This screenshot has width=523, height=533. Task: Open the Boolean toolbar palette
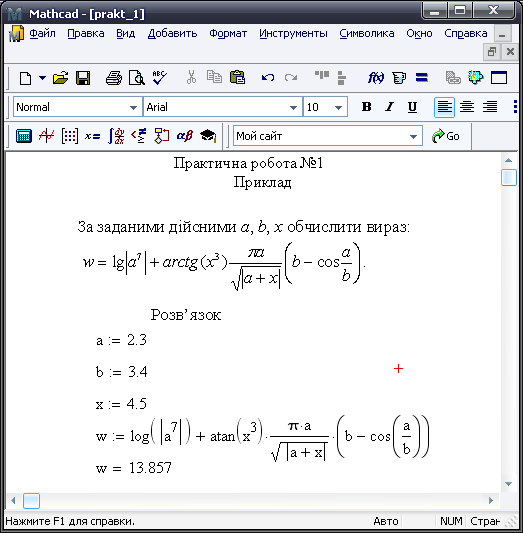tap(139, 136)
